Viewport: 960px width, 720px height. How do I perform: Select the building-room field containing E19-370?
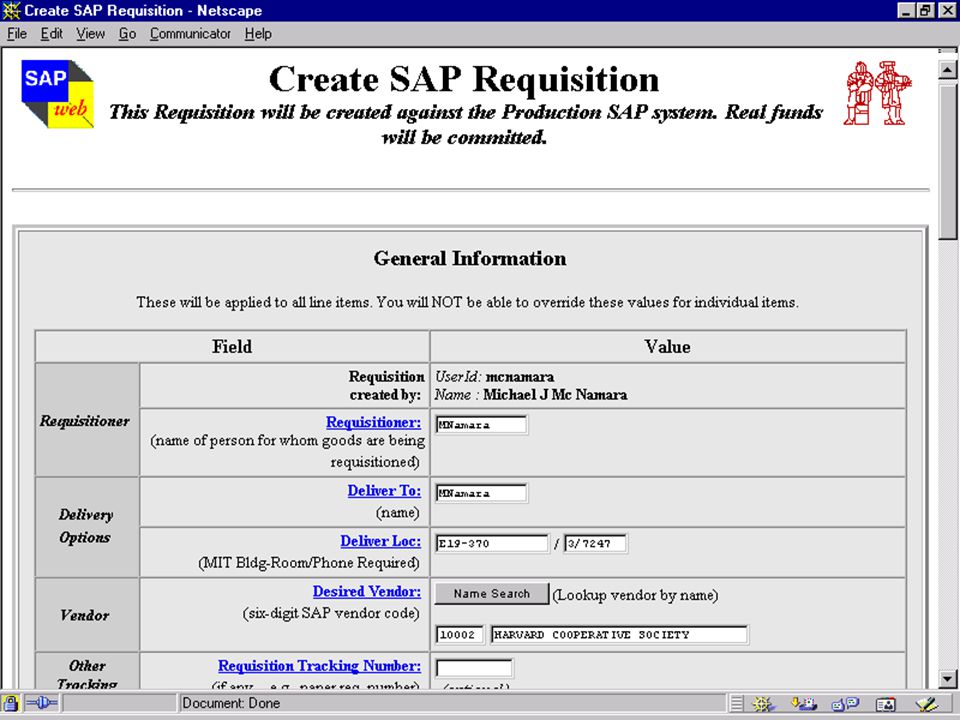(x=492, y=544)
